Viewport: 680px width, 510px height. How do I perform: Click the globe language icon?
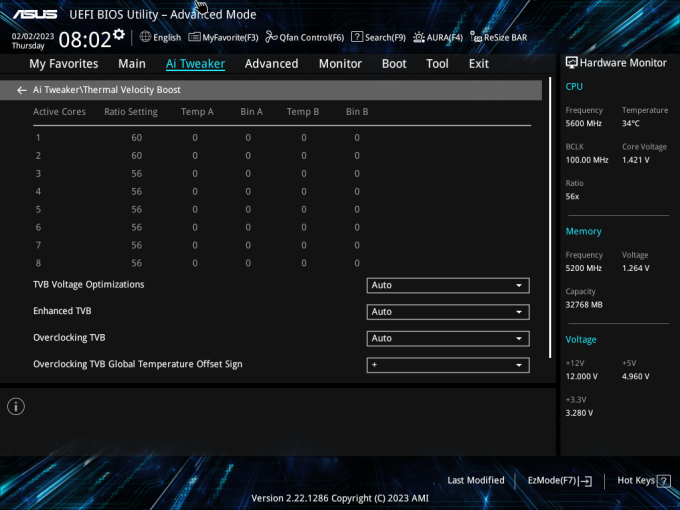(145, 37)
